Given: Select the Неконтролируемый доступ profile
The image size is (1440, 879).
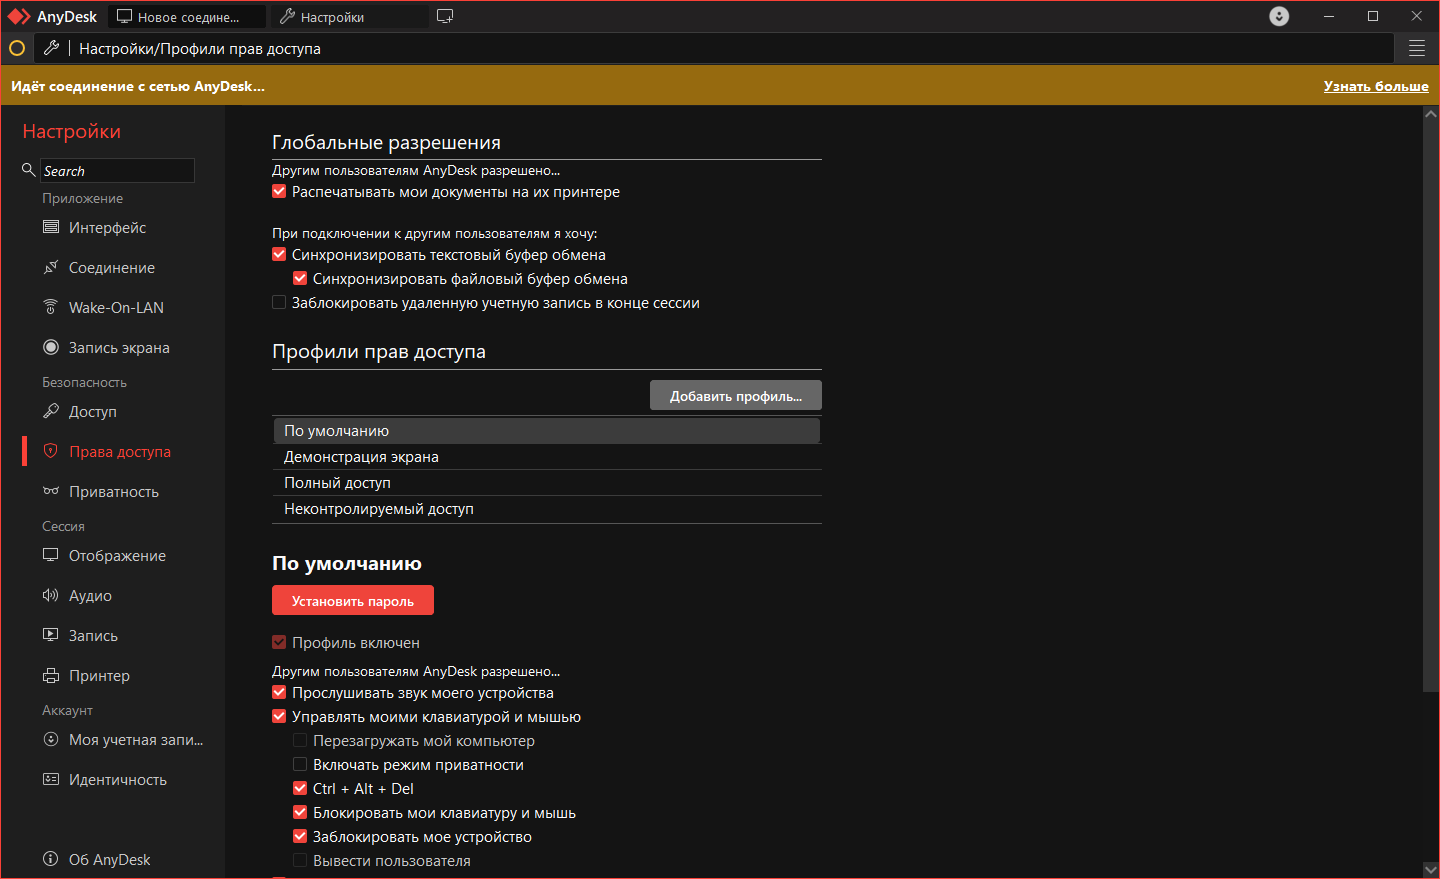Looking at the screenshot, I should pyautogui.click(x=547, y=509).
